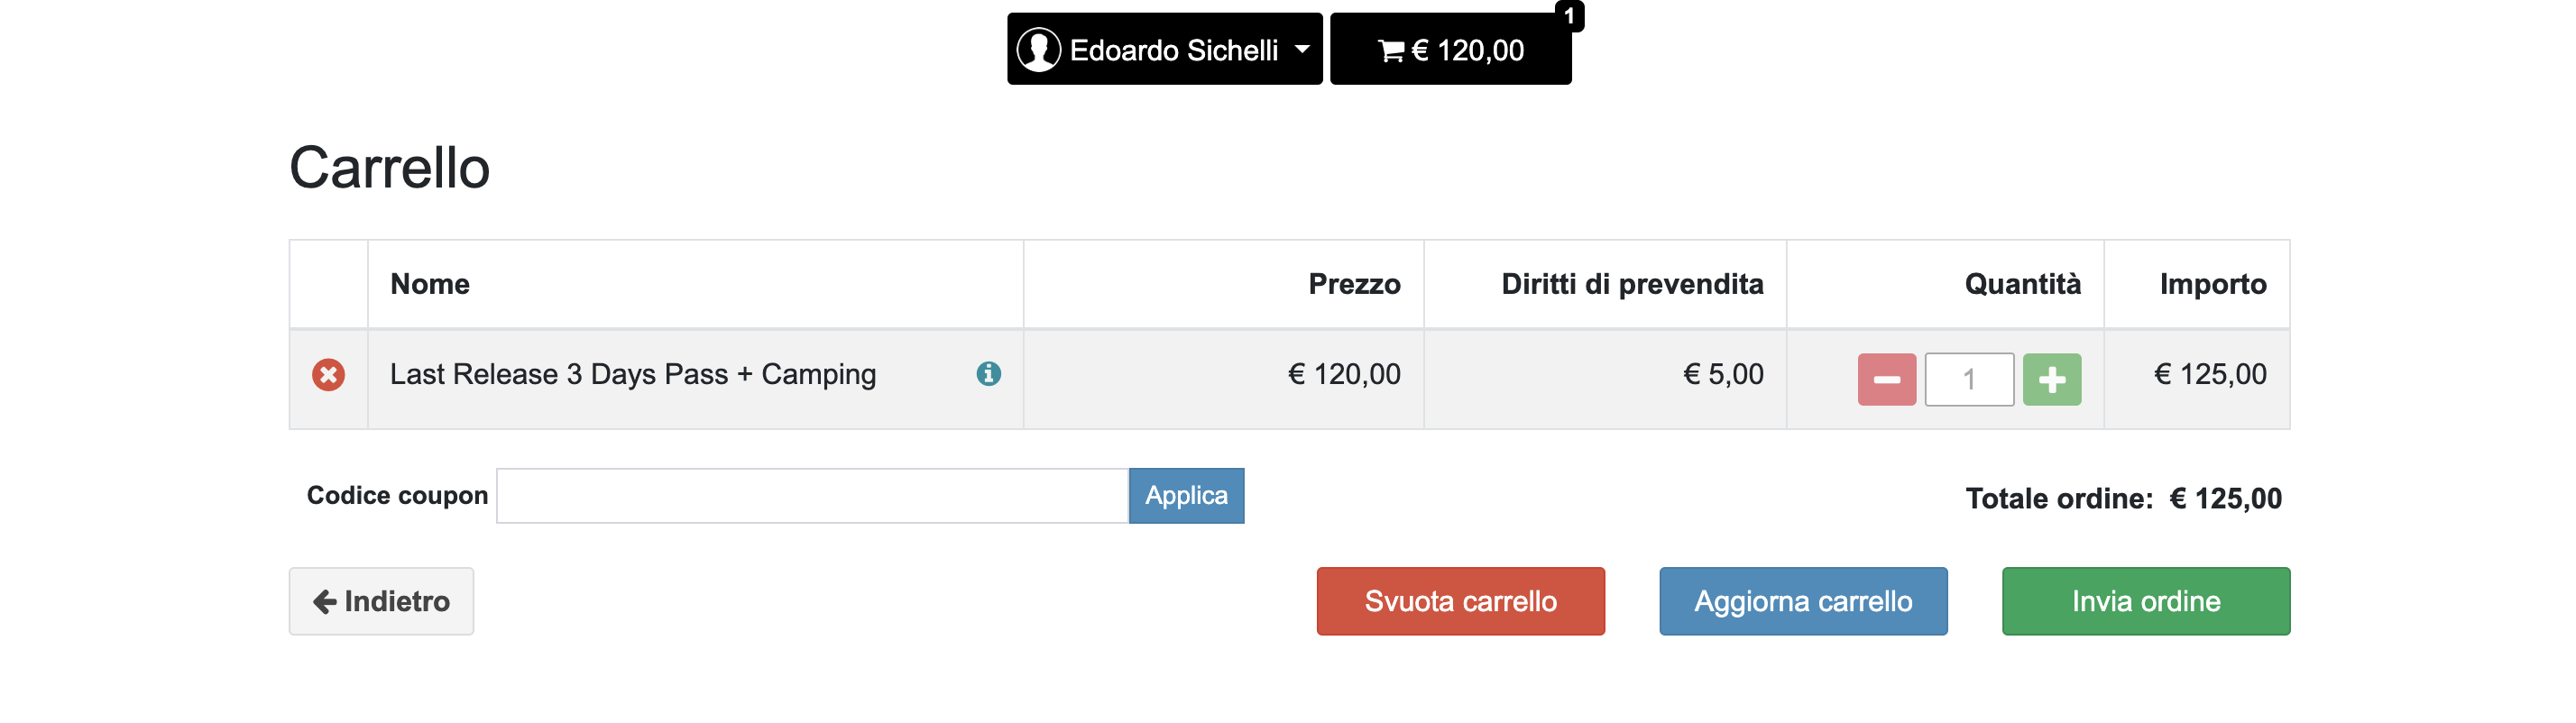
Task: Click the Codice coupon text field
Action: tap(812, 496)
